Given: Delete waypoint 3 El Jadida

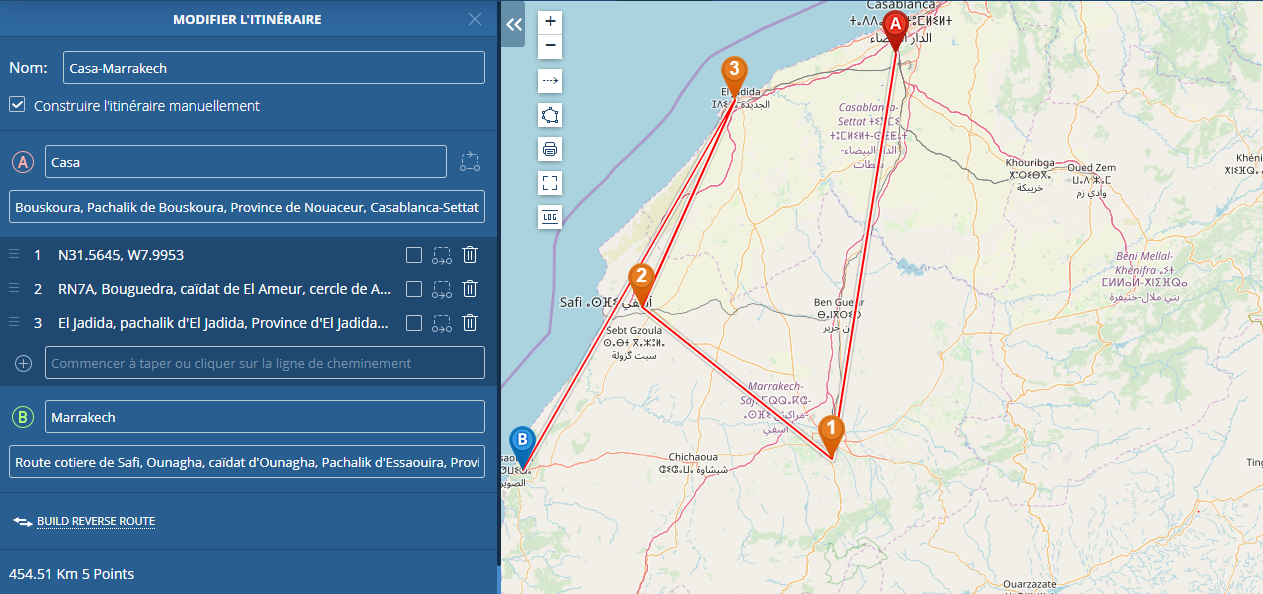Looking at the screenshot, I should tap(470, 323).
